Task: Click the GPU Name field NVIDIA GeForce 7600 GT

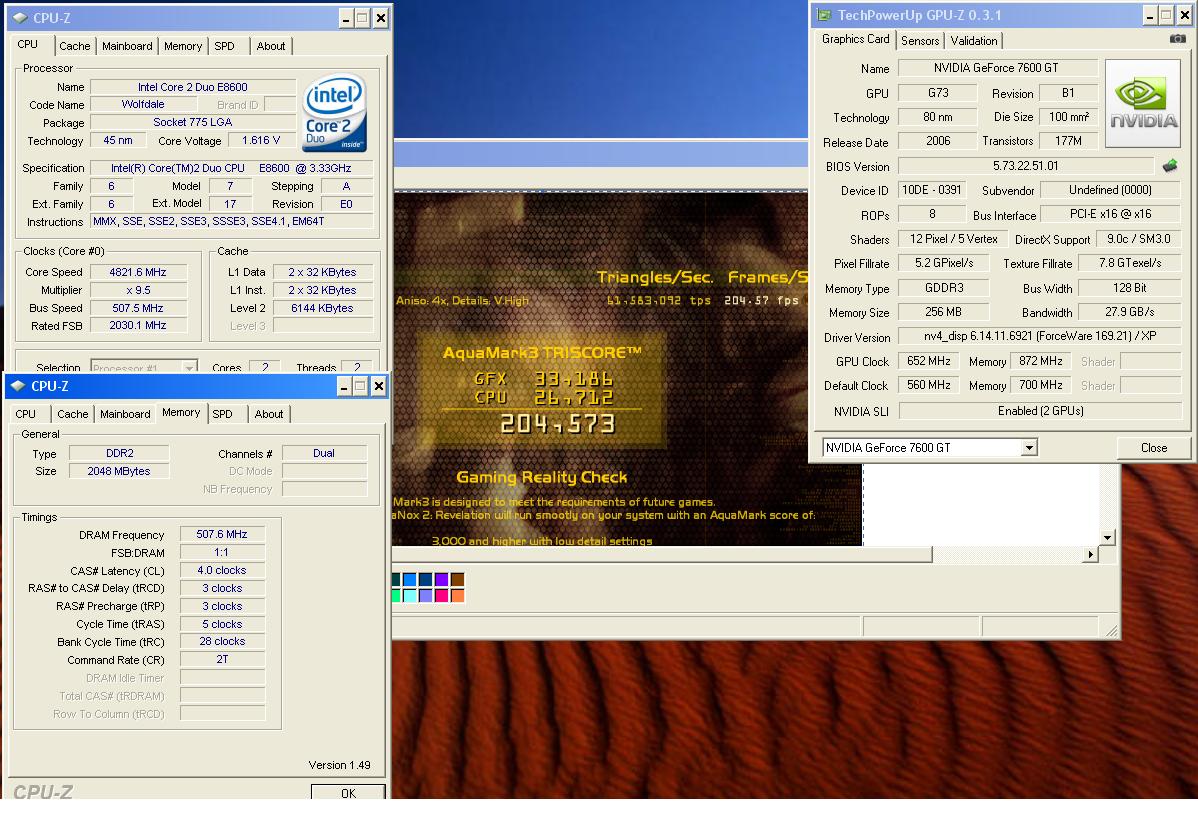Action: [997, 68]
